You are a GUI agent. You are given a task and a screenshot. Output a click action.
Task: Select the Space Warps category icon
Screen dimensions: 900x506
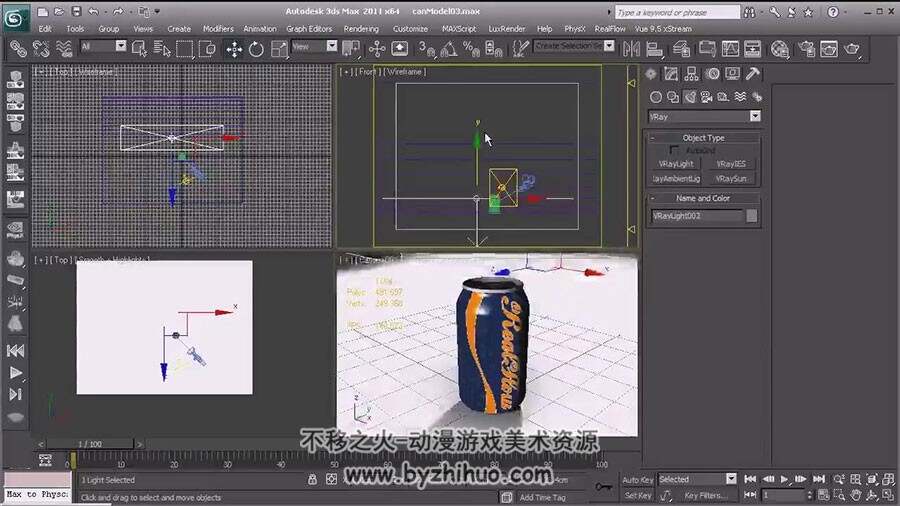point(740,97)
